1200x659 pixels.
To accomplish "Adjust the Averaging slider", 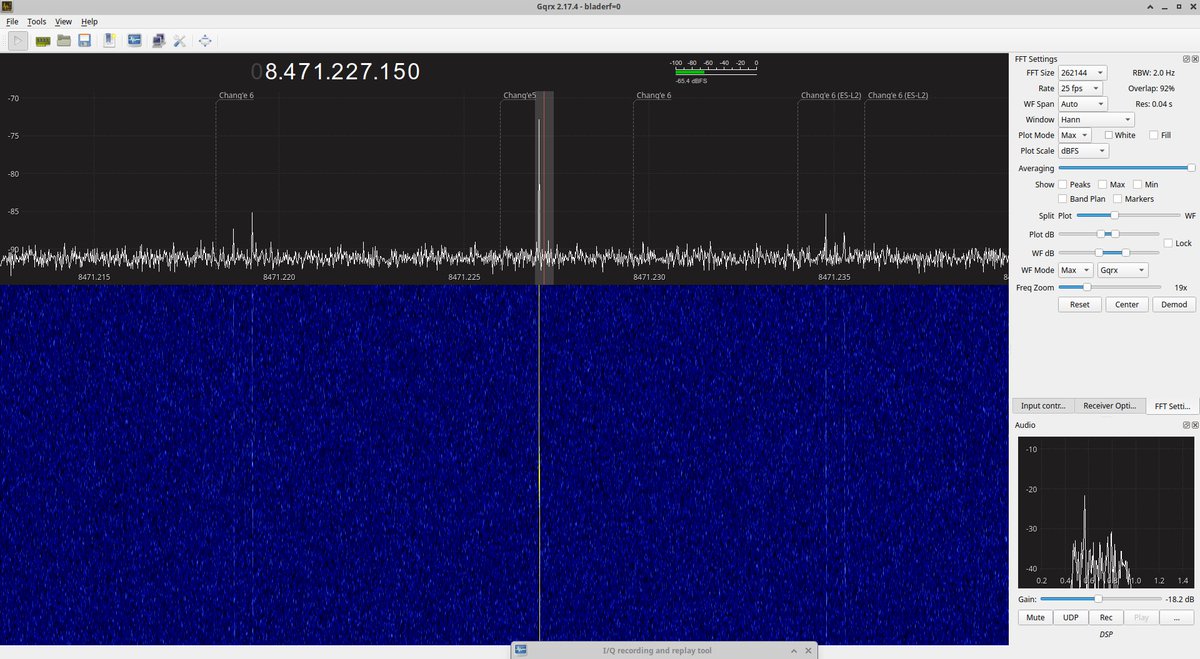I will click(1127, 168).
